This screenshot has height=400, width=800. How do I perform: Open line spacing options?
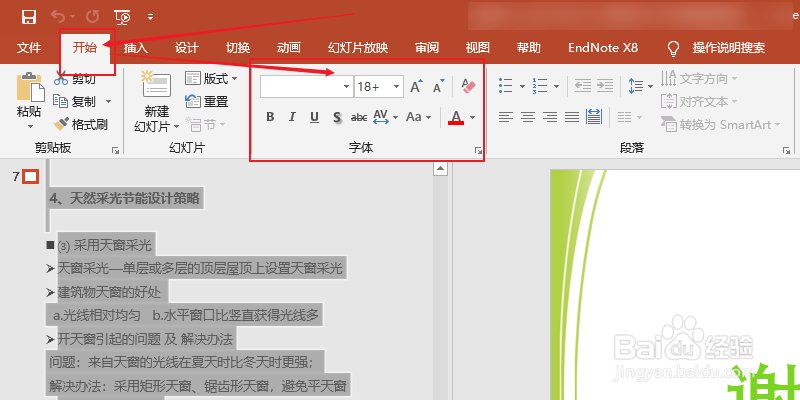(x=640, y=86)
